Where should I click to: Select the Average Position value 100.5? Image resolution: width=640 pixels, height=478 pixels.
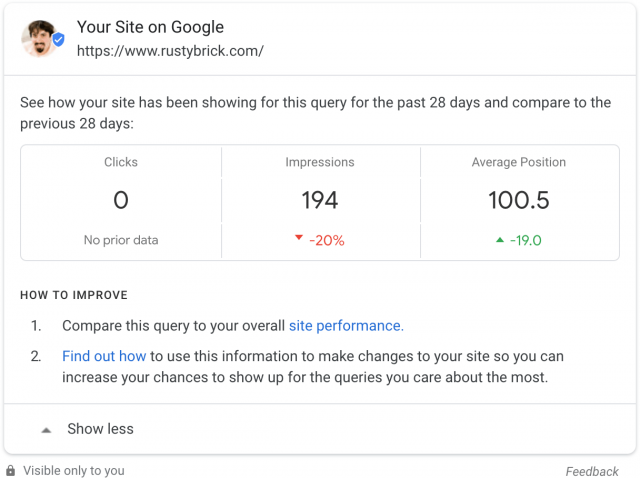[519, 200]
